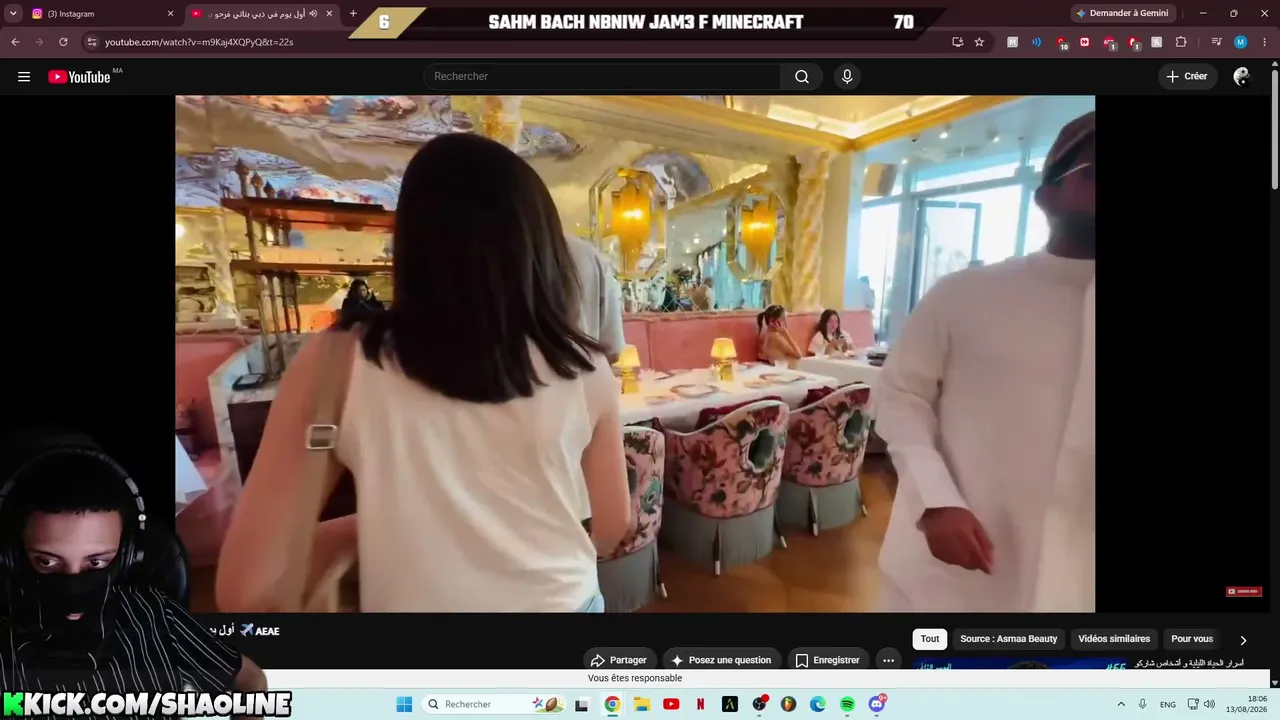Open FL Studio from the taskbar
1280x720 pixels.
click(789, 704)
